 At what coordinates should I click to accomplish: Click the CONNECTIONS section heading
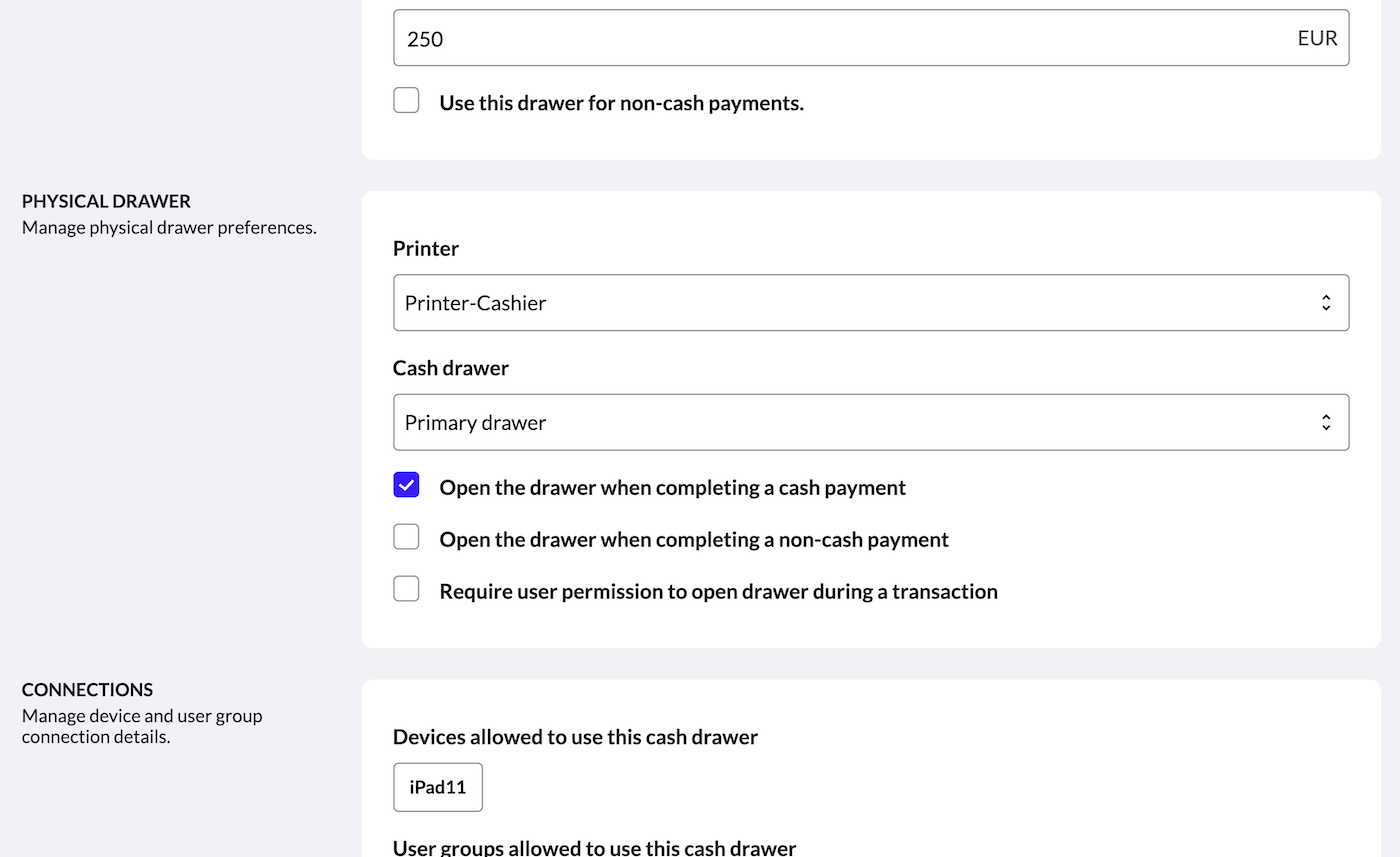(x=87, y=690)
